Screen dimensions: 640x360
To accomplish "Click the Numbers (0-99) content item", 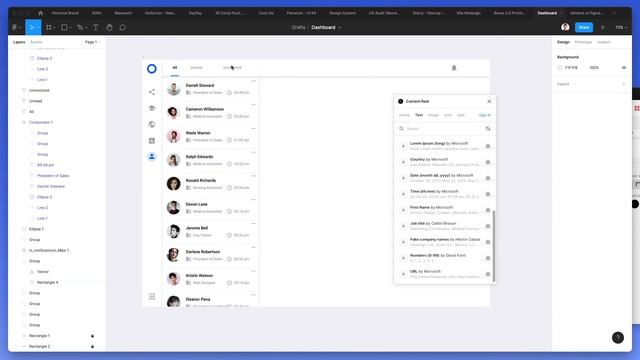I will 444,258.
